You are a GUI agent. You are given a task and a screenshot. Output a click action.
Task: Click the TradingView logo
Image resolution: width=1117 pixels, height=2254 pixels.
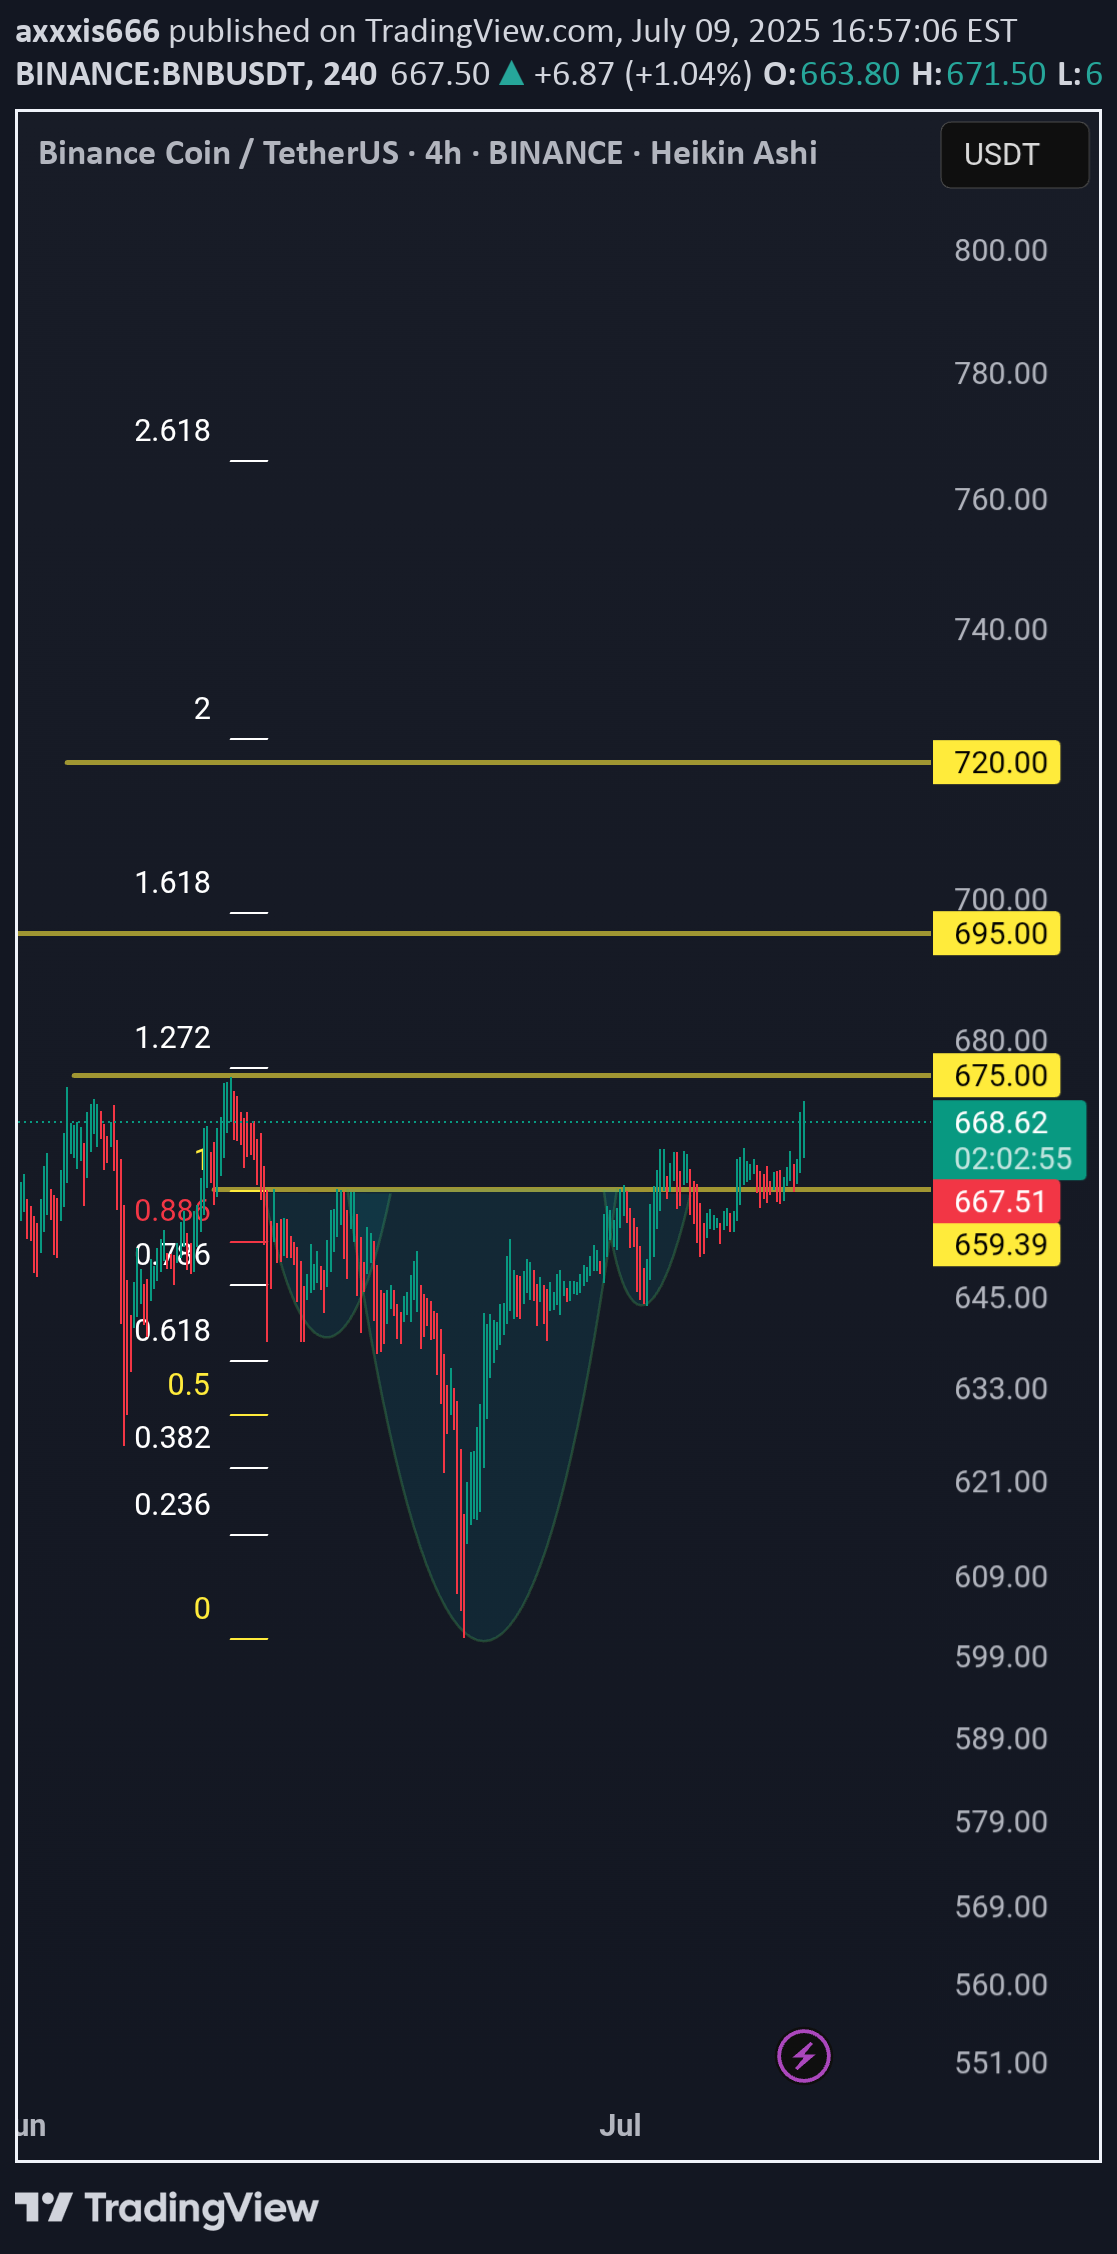coord(167,2207)
